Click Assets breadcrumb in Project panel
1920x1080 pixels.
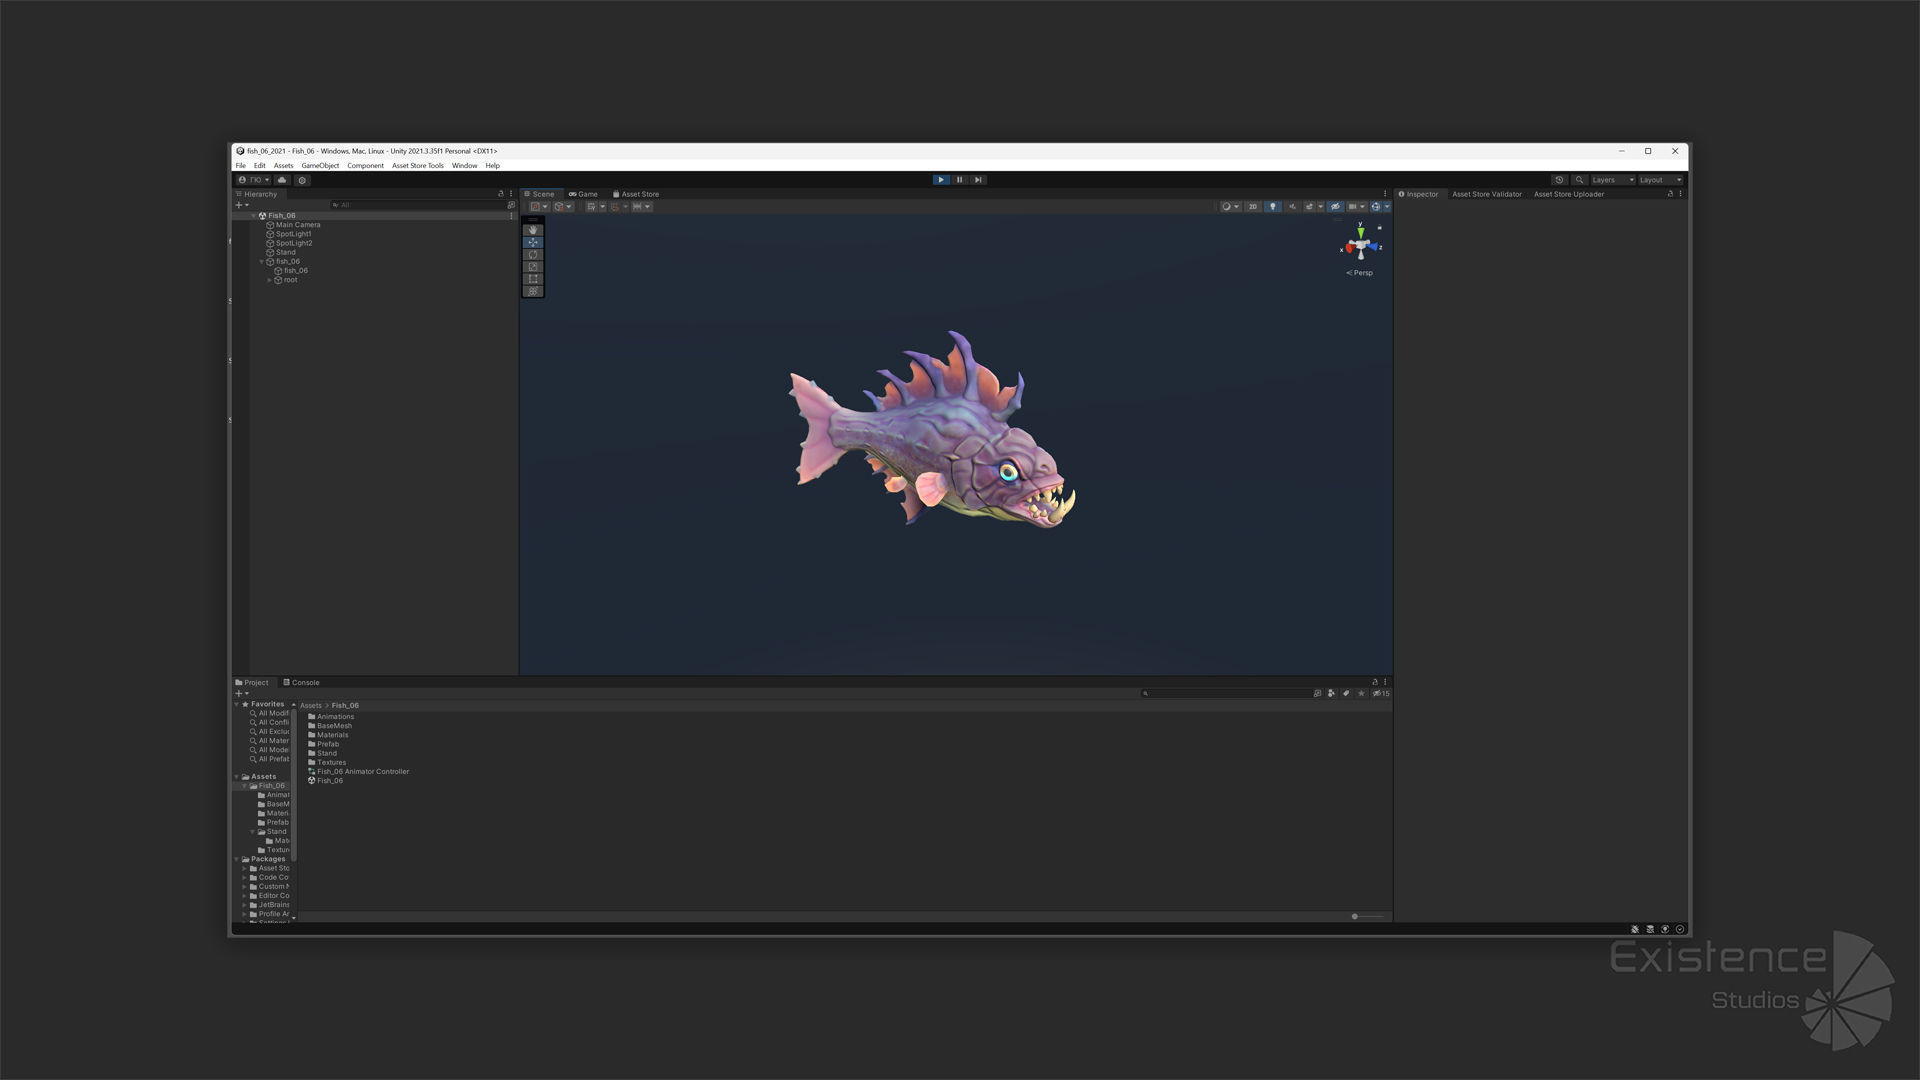coord(311,706)
